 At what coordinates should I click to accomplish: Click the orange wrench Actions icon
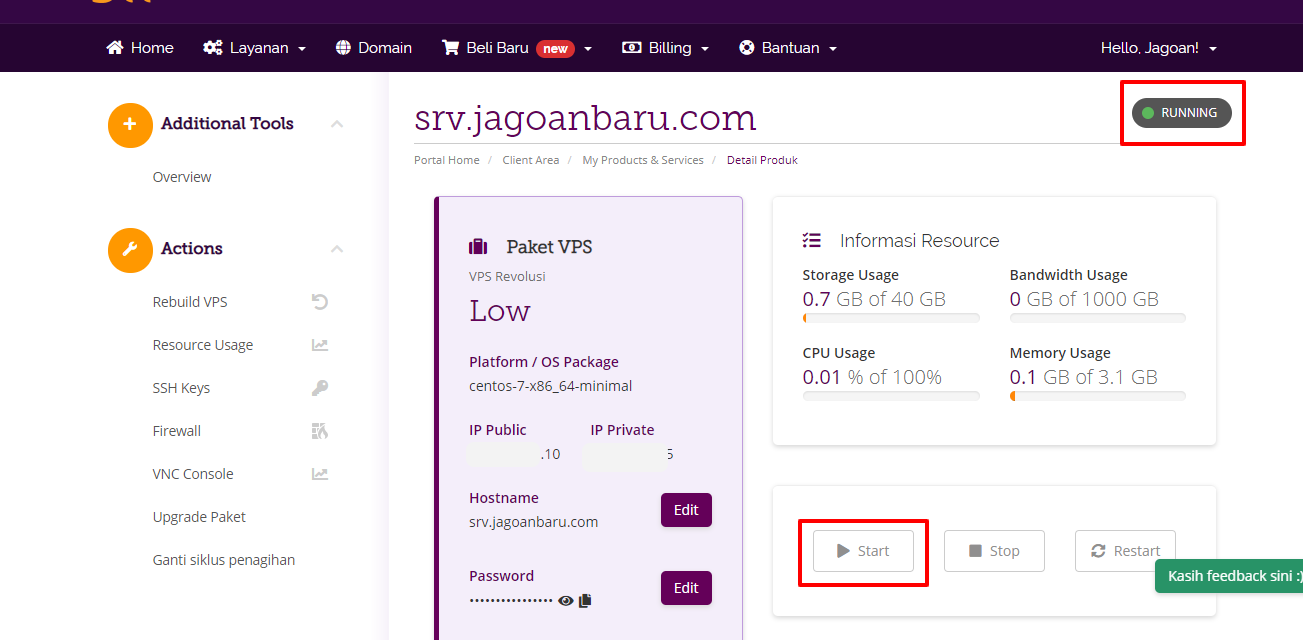(x=130, y=250)
